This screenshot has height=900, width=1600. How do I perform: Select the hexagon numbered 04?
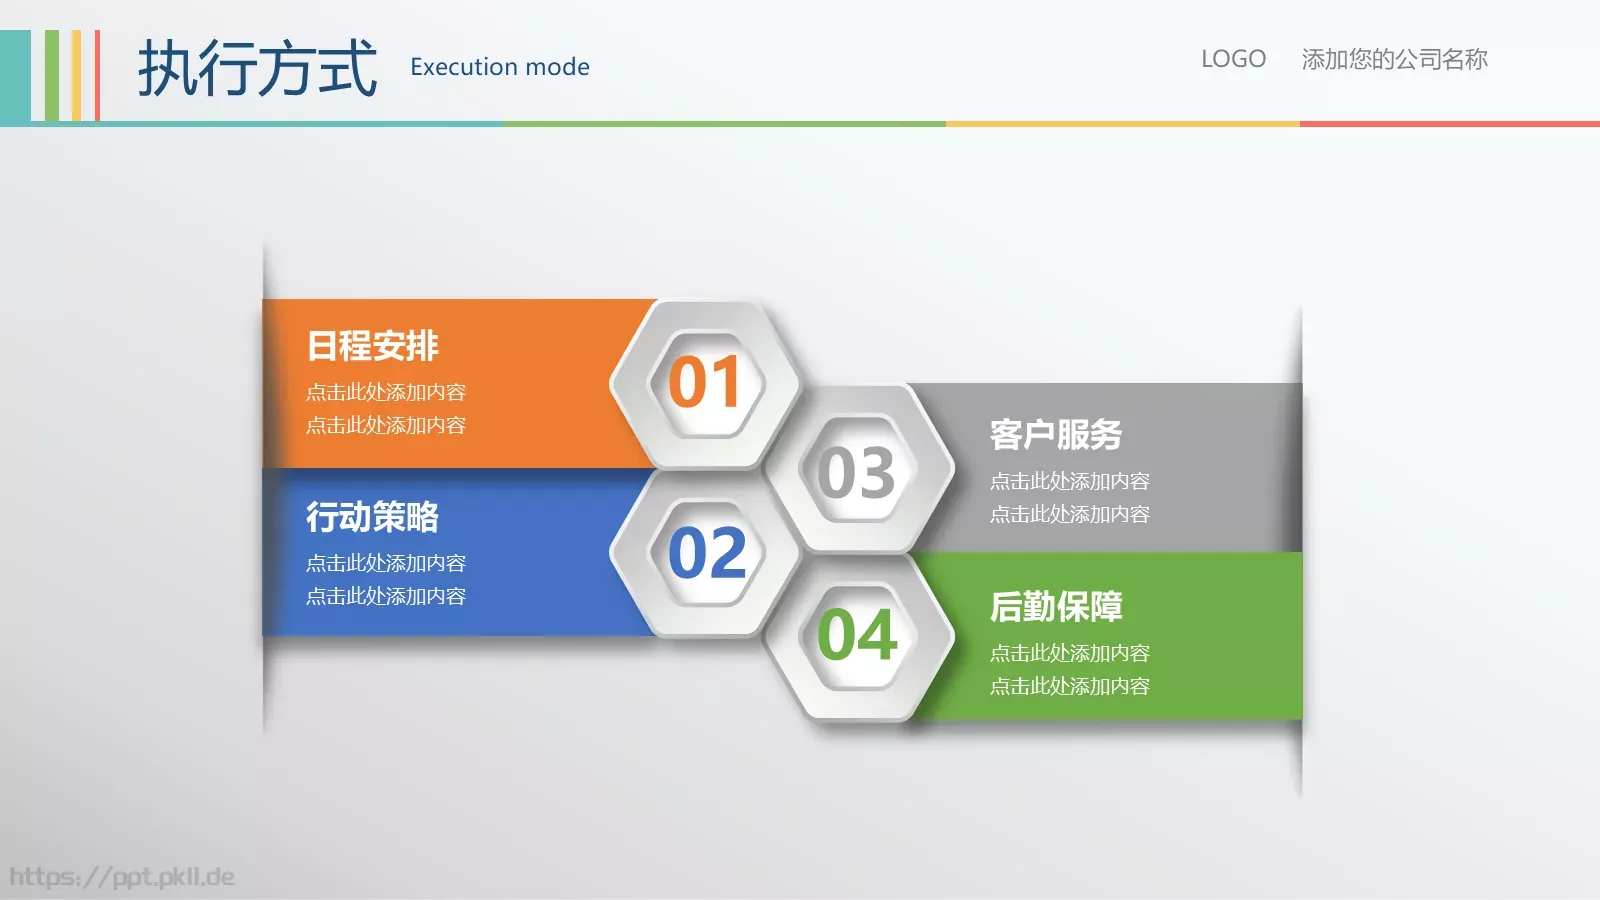coord(858,638)
